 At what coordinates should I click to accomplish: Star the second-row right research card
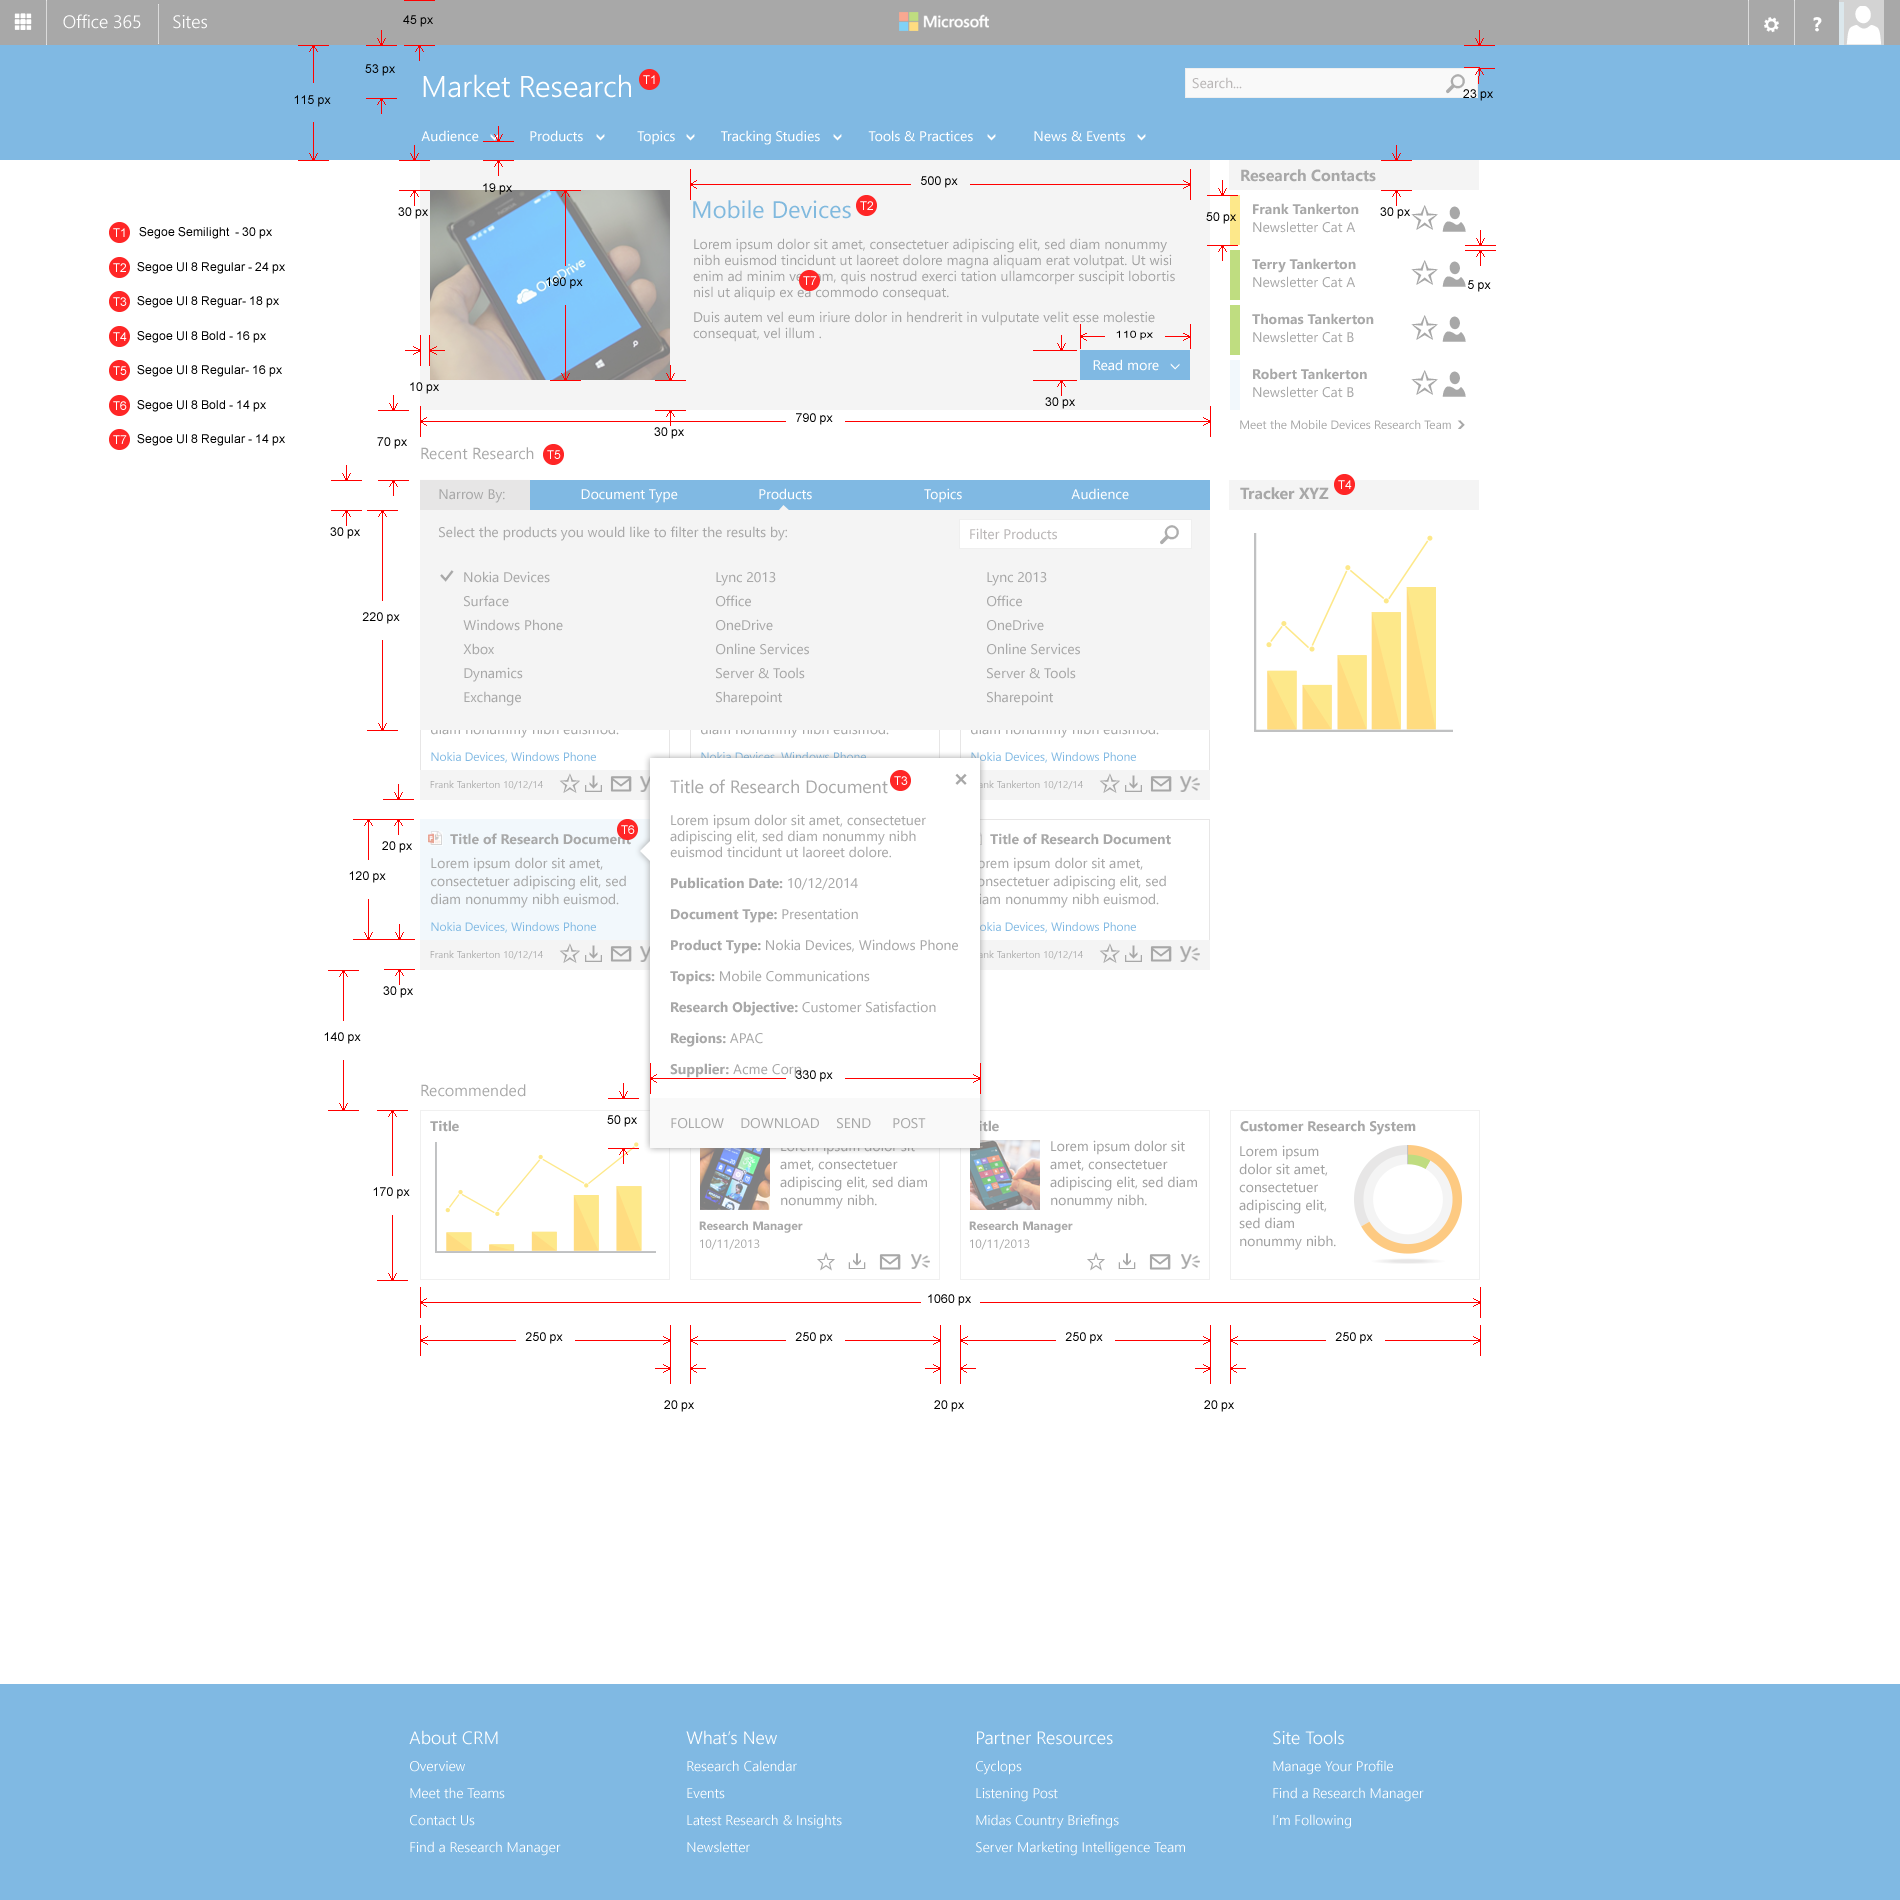tap(1109, 954)
